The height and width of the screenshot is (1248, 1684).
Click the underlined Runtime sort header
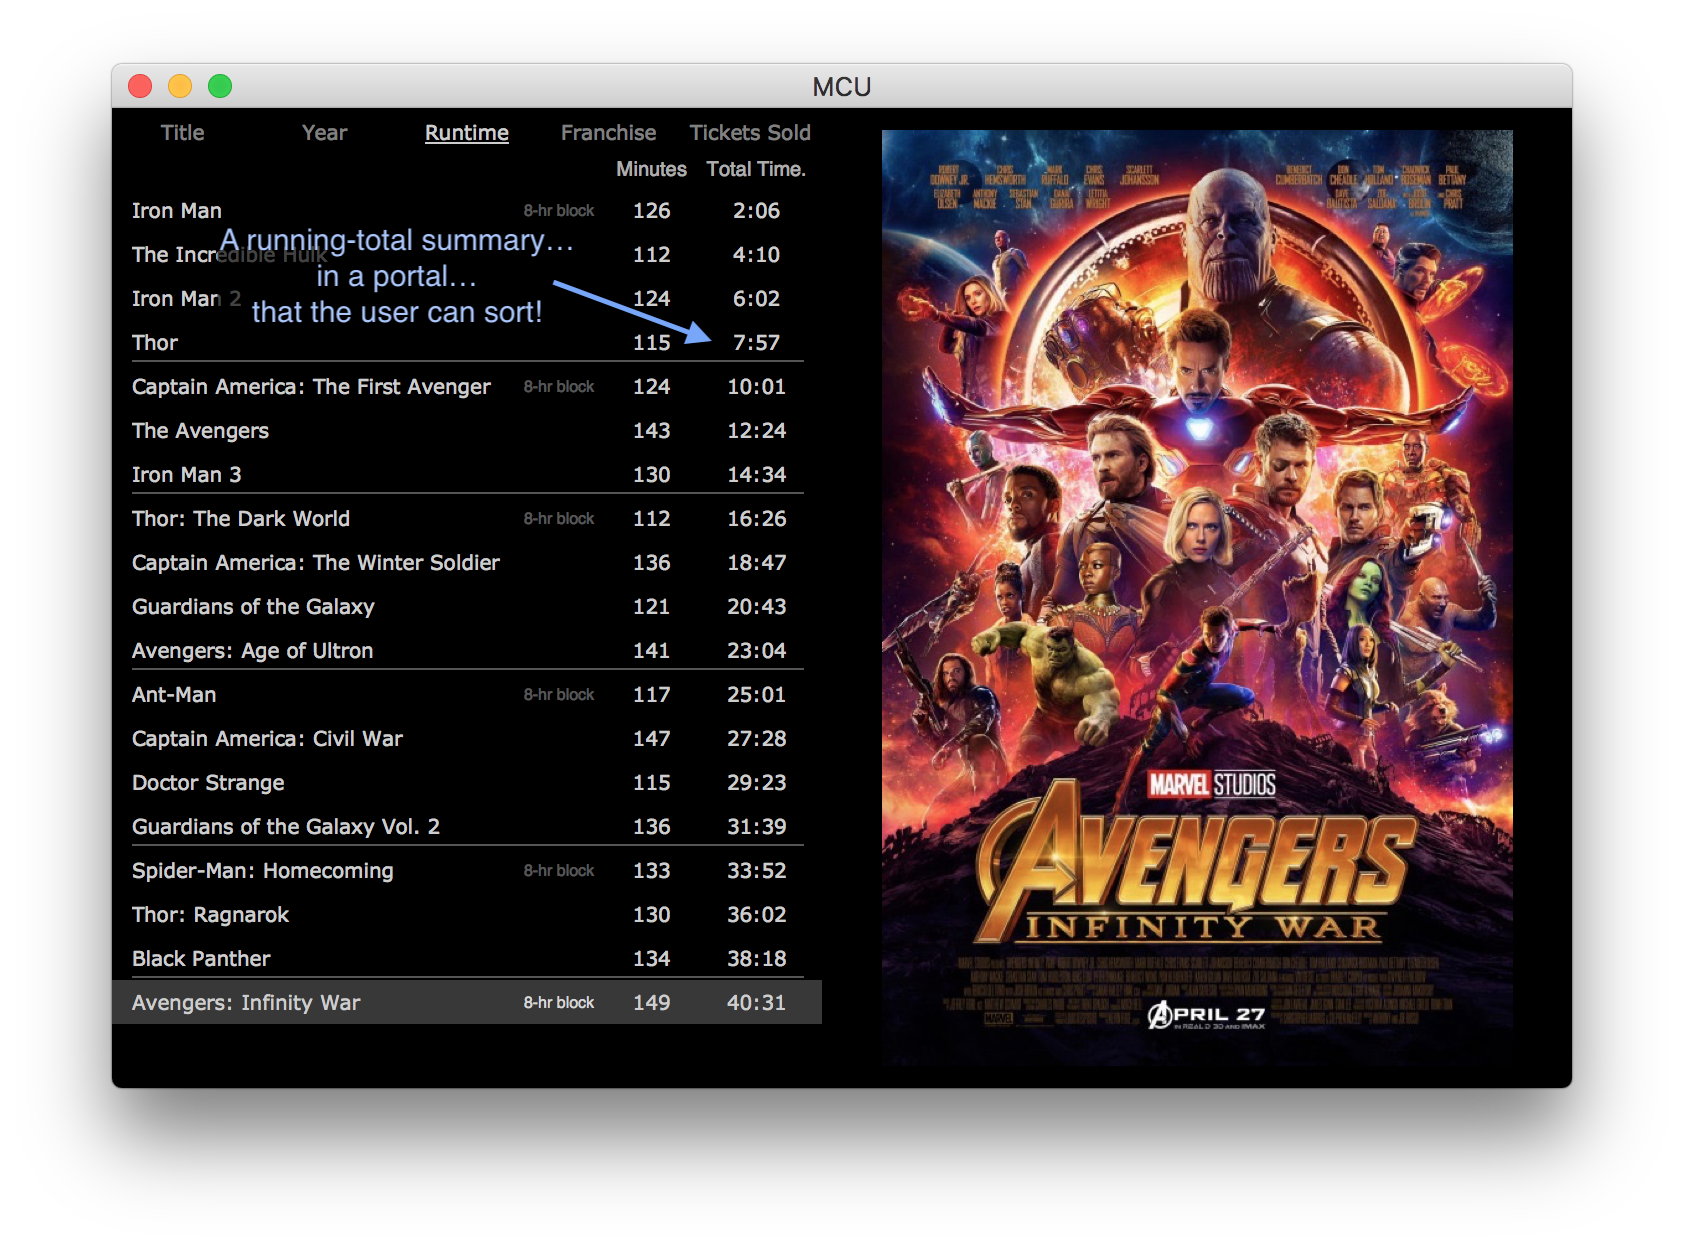[x=466, y=133]
